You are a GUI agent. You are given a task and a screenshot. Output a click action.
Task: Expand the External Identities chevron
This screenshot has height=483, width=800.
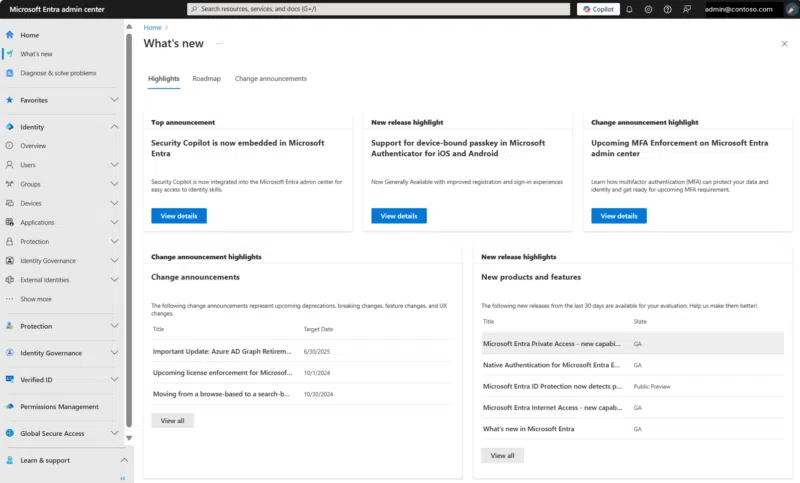coord(114,279)
